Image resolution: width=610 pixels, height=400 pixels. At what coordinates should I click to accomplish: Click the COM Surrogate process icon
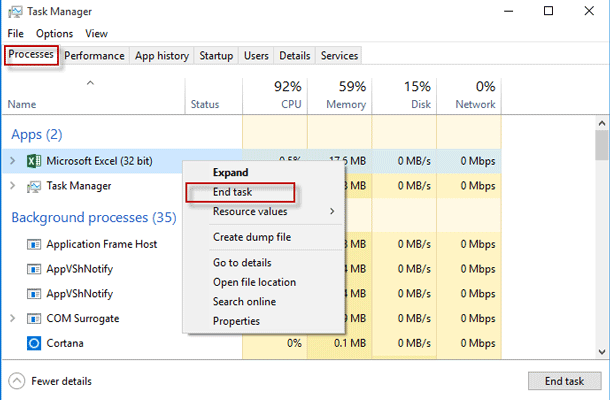pos(33,318)
